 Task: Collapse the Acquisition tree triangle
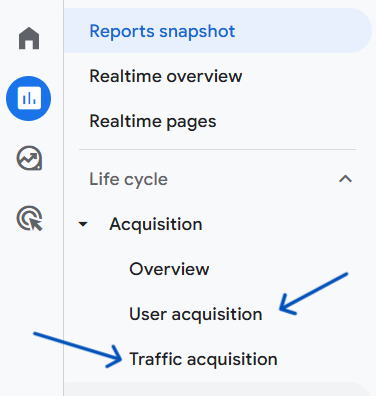coord(83,224)
